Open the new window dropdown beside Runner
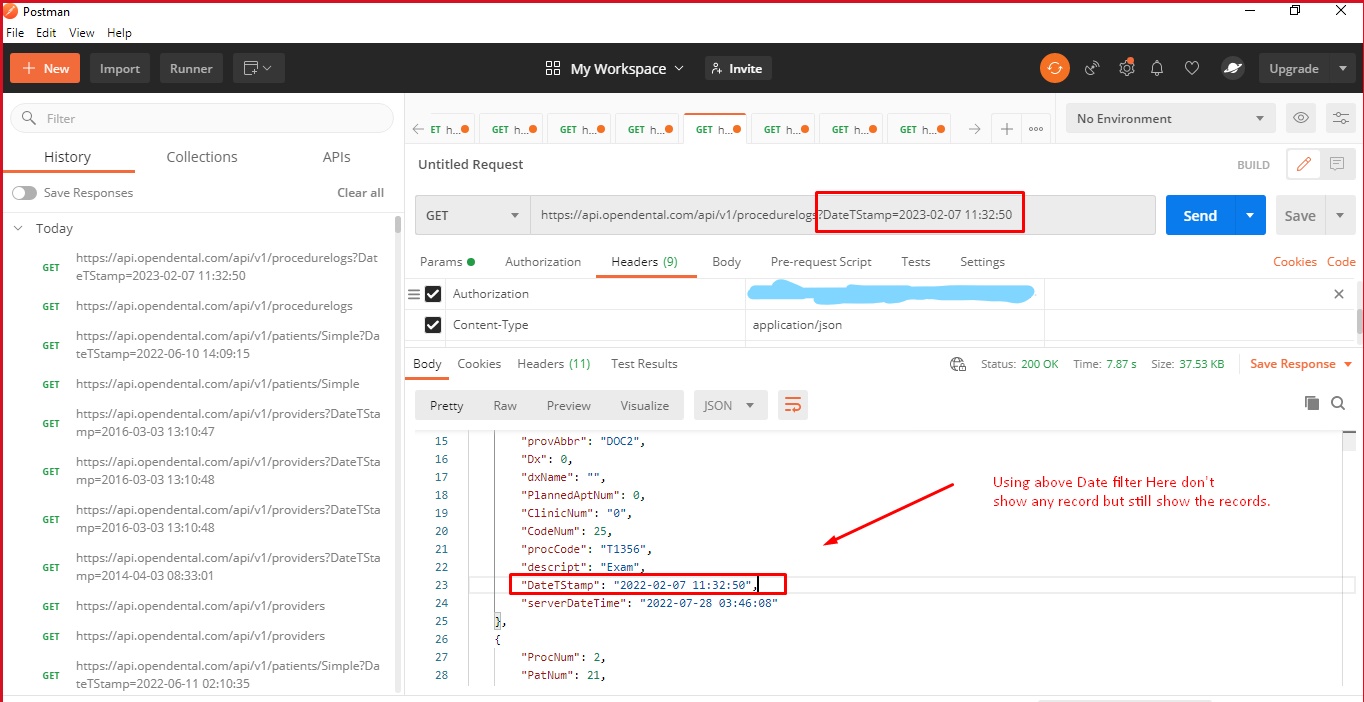The width and height of the screenshot is (1364, 702). [x=259, y=68]
